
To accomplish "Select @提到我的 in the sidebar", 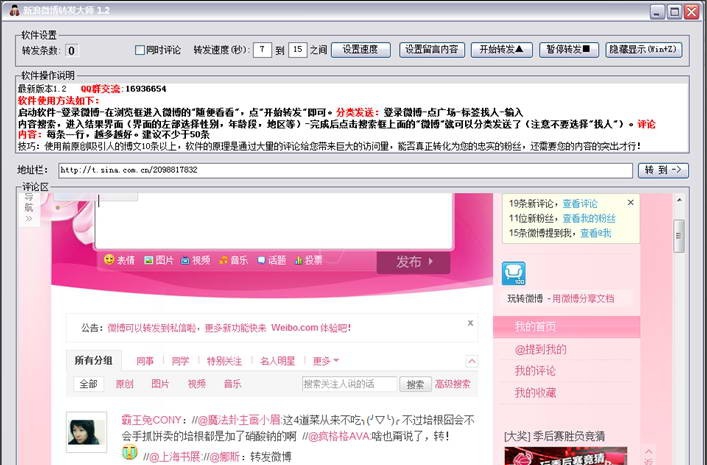I will pos(541,350).
